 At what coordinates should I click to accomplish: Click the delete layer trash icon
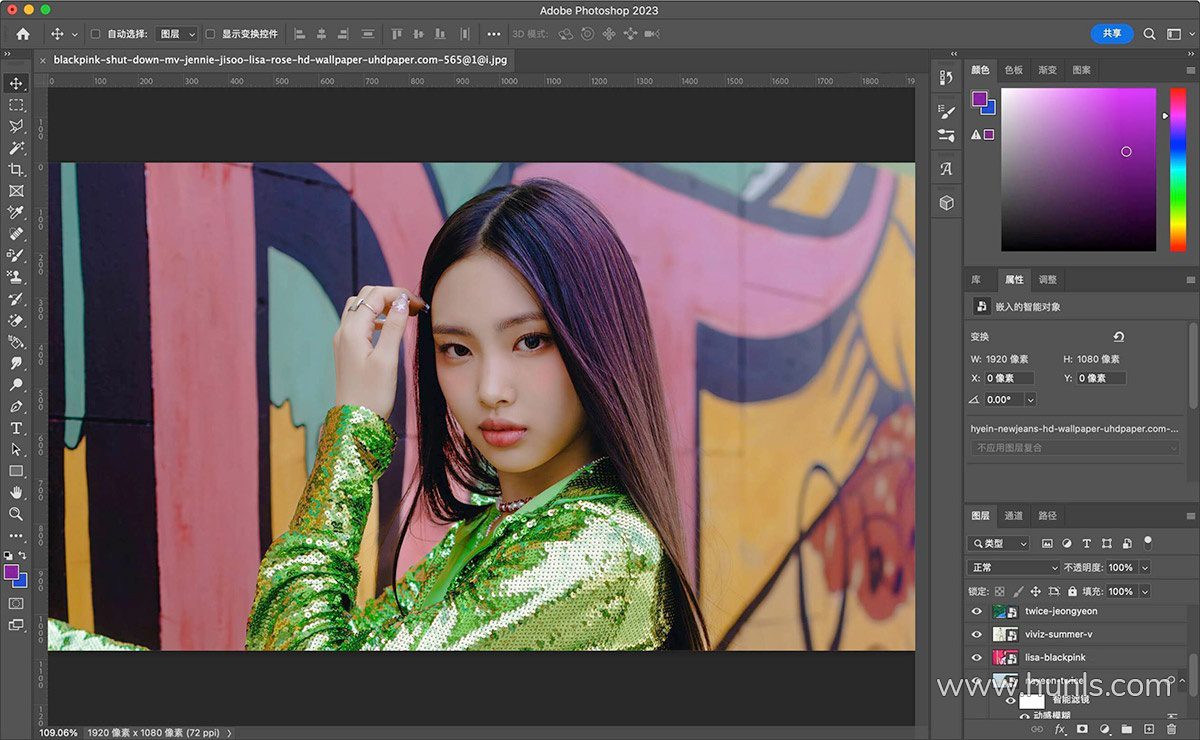(1171, 729)
